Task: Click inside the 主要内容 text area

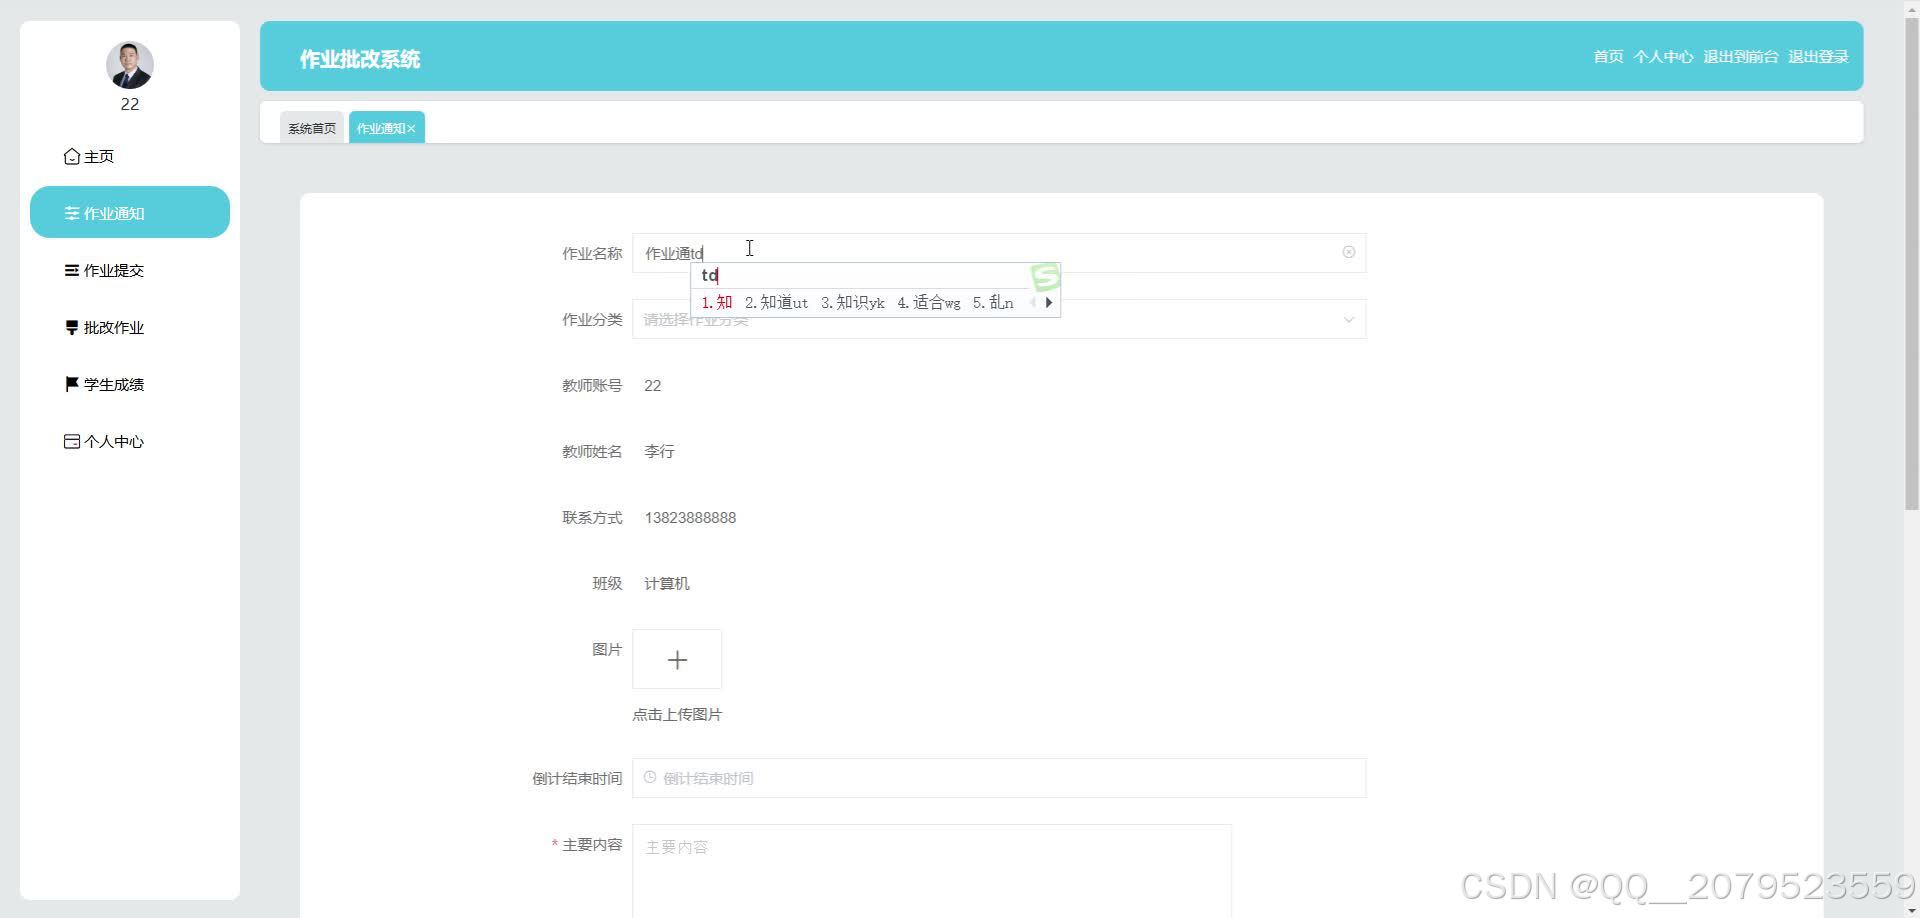Action: coord(930,870)
